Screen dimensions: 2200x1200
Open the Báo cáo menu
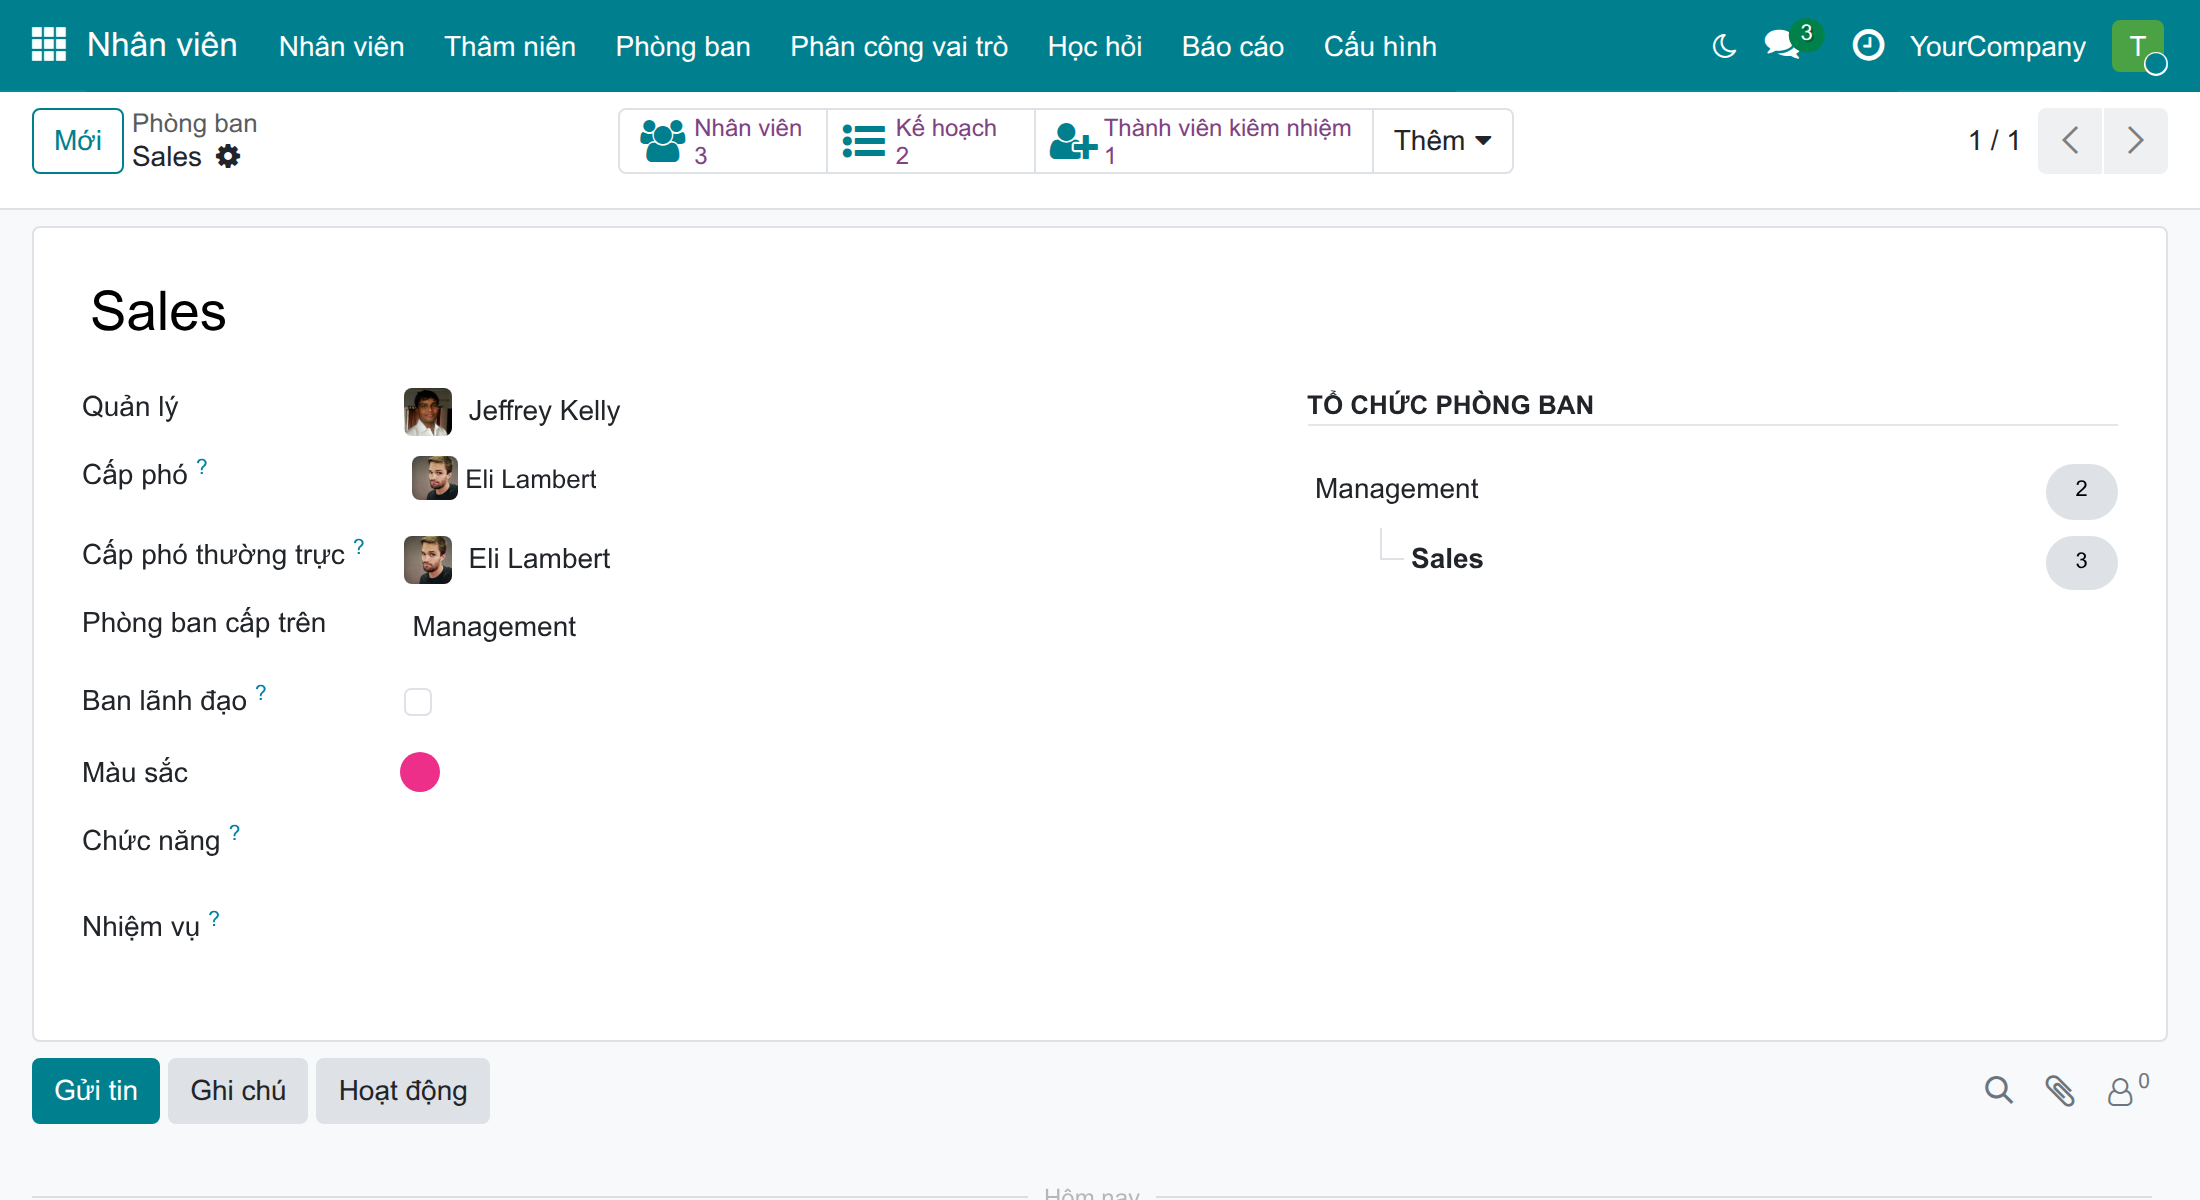1232,46
